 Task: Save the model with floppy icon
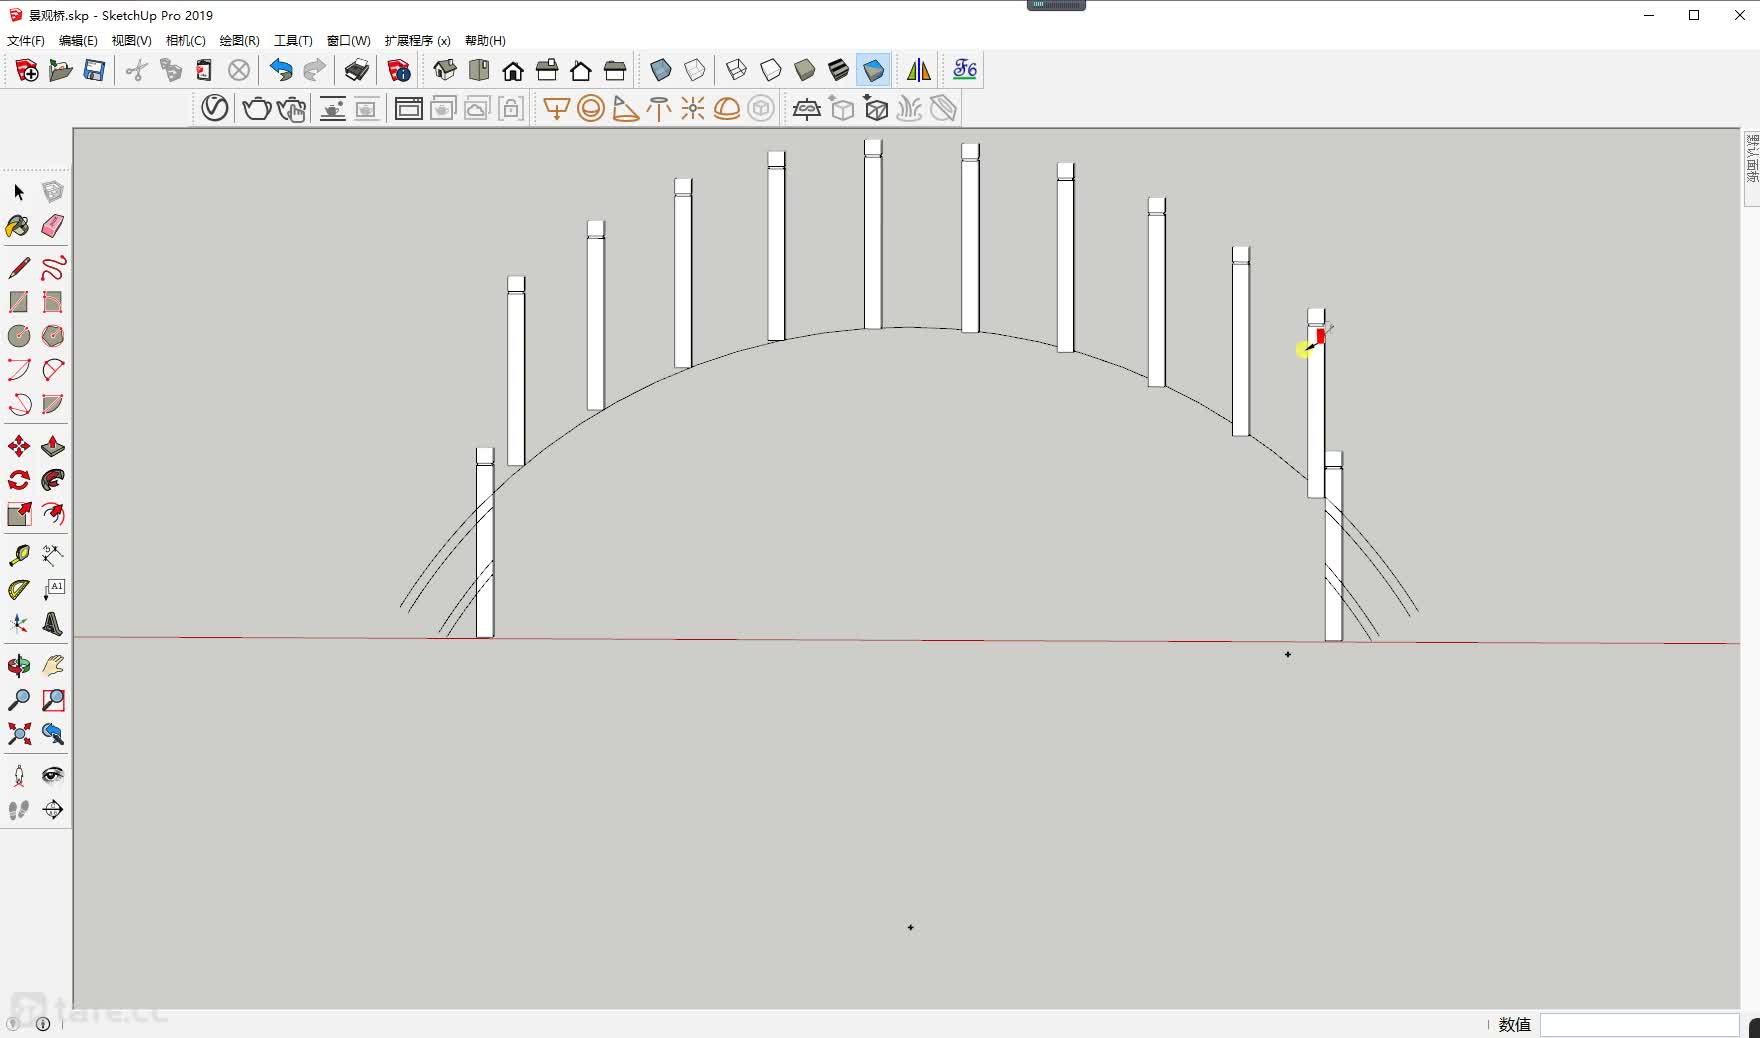(95, 70)
